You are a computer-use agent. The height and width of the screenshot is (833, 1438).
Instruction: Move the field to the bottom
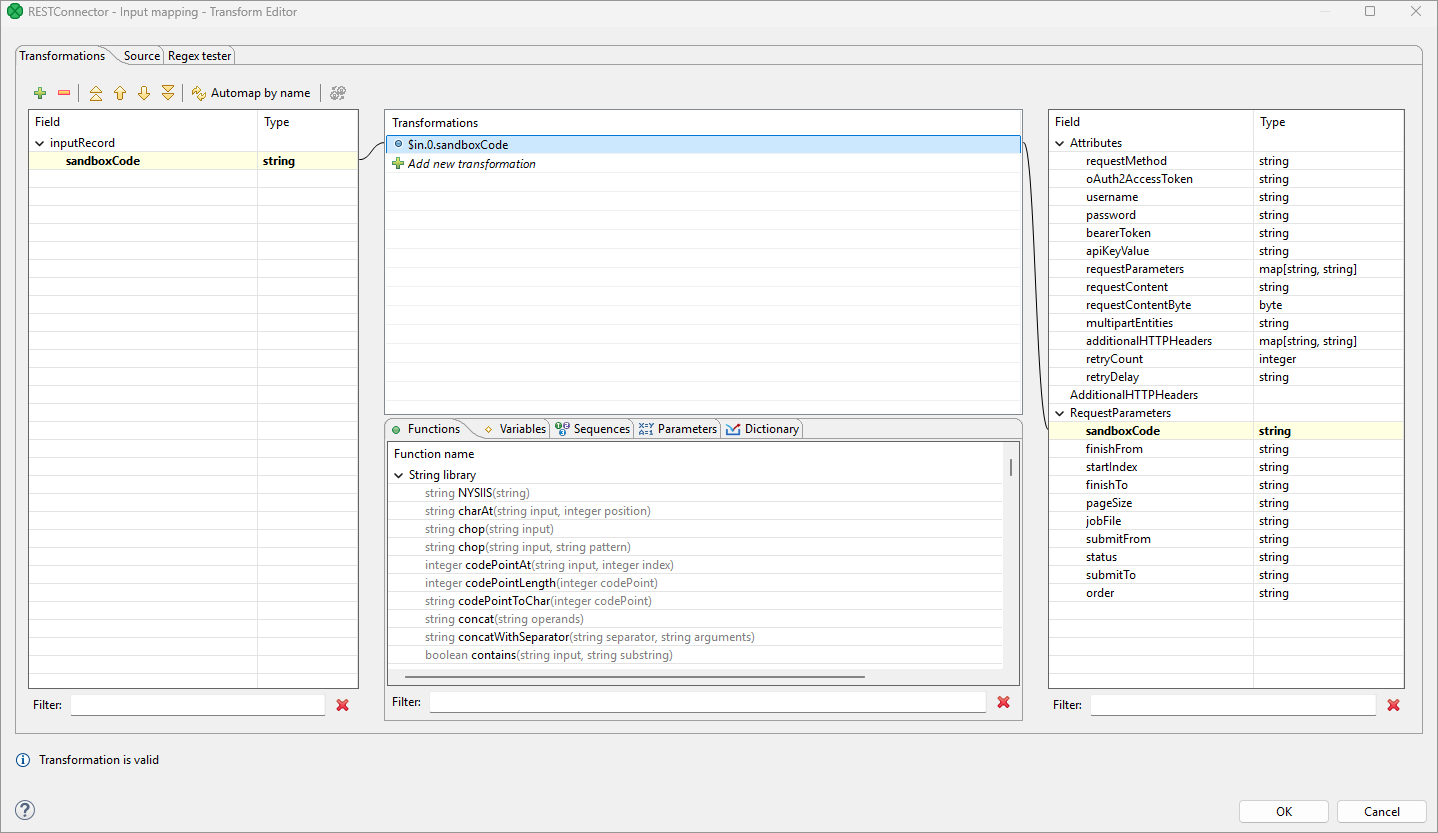tap(167, 92)
